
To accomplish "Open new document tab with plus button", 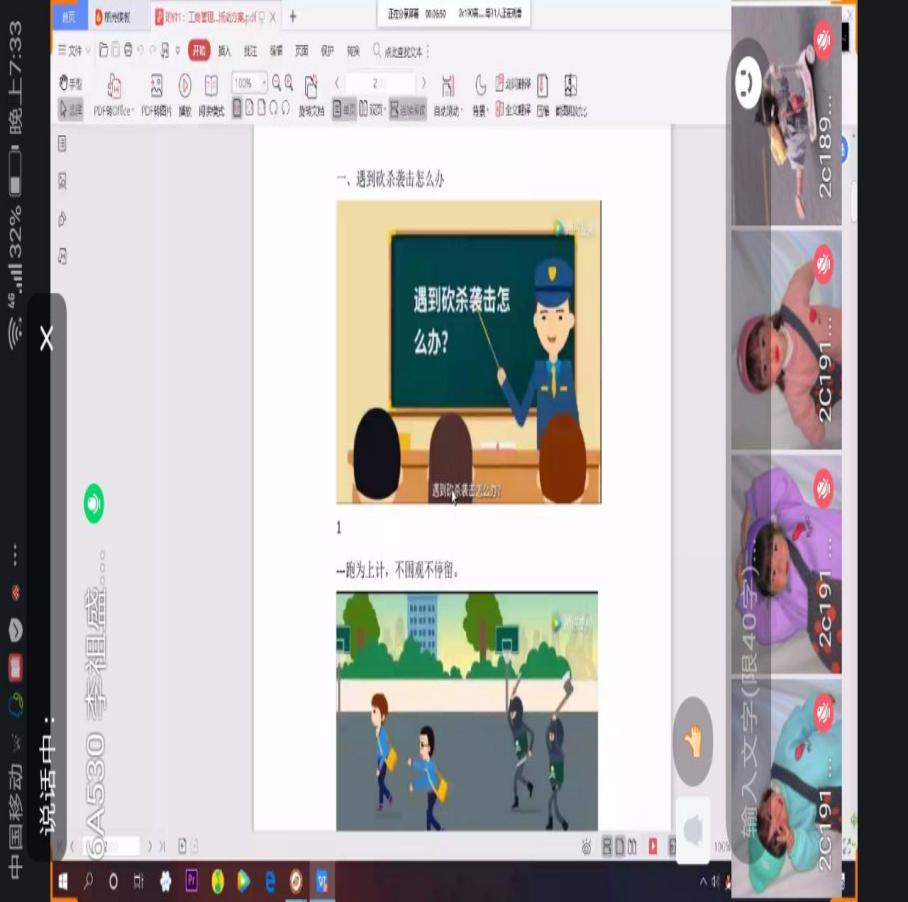I will pos(293,17).
